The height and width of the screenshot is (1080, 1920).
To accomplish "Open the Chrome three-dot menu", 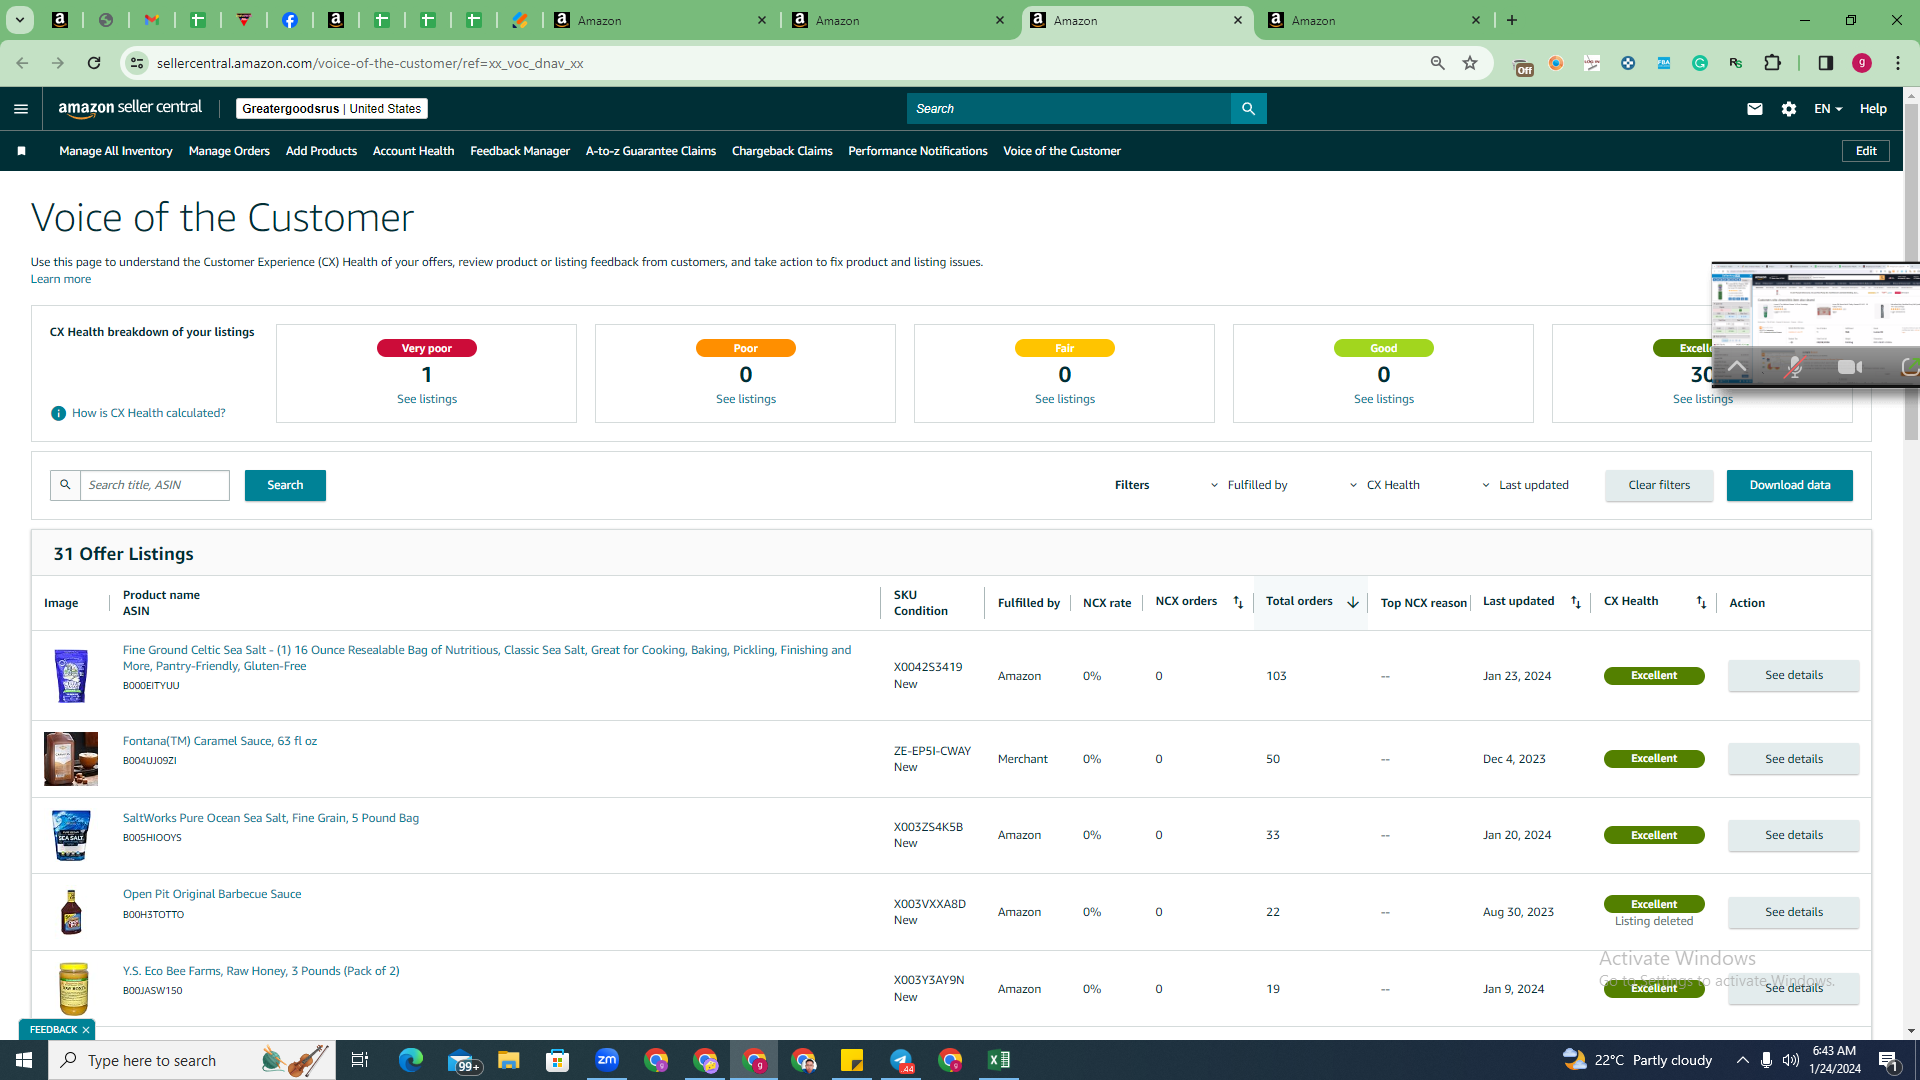I will 1898,63.
